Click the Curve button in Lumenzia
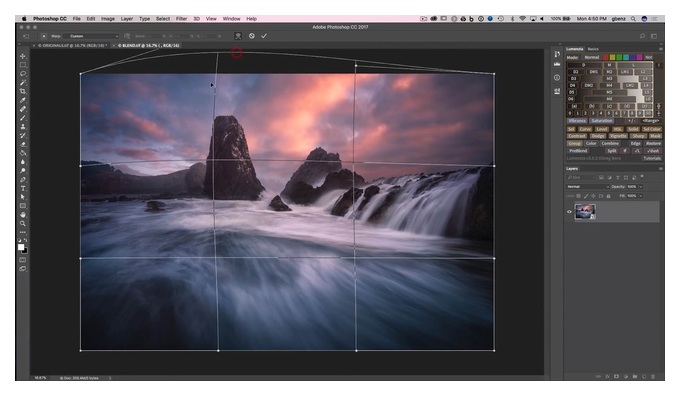 (585, 129)
